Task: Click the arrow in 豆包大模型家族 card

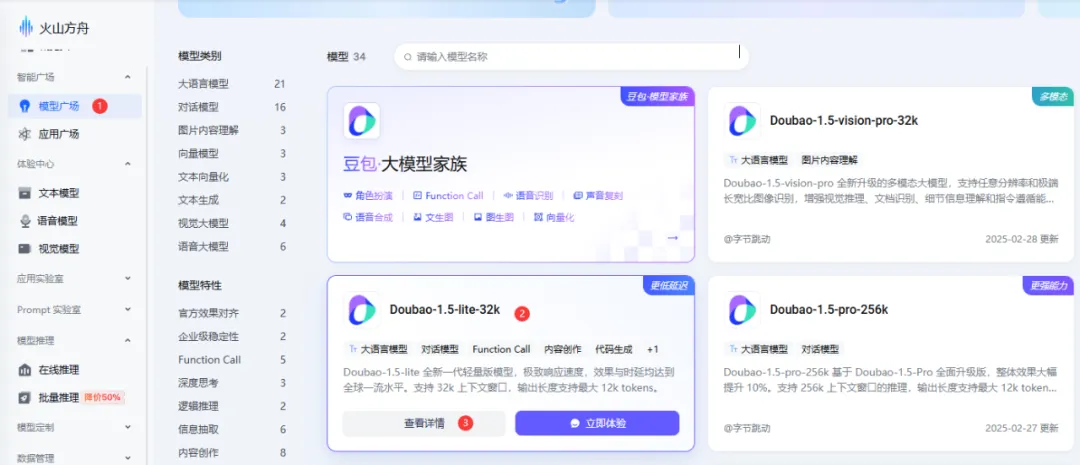Action: coord(673,238)
